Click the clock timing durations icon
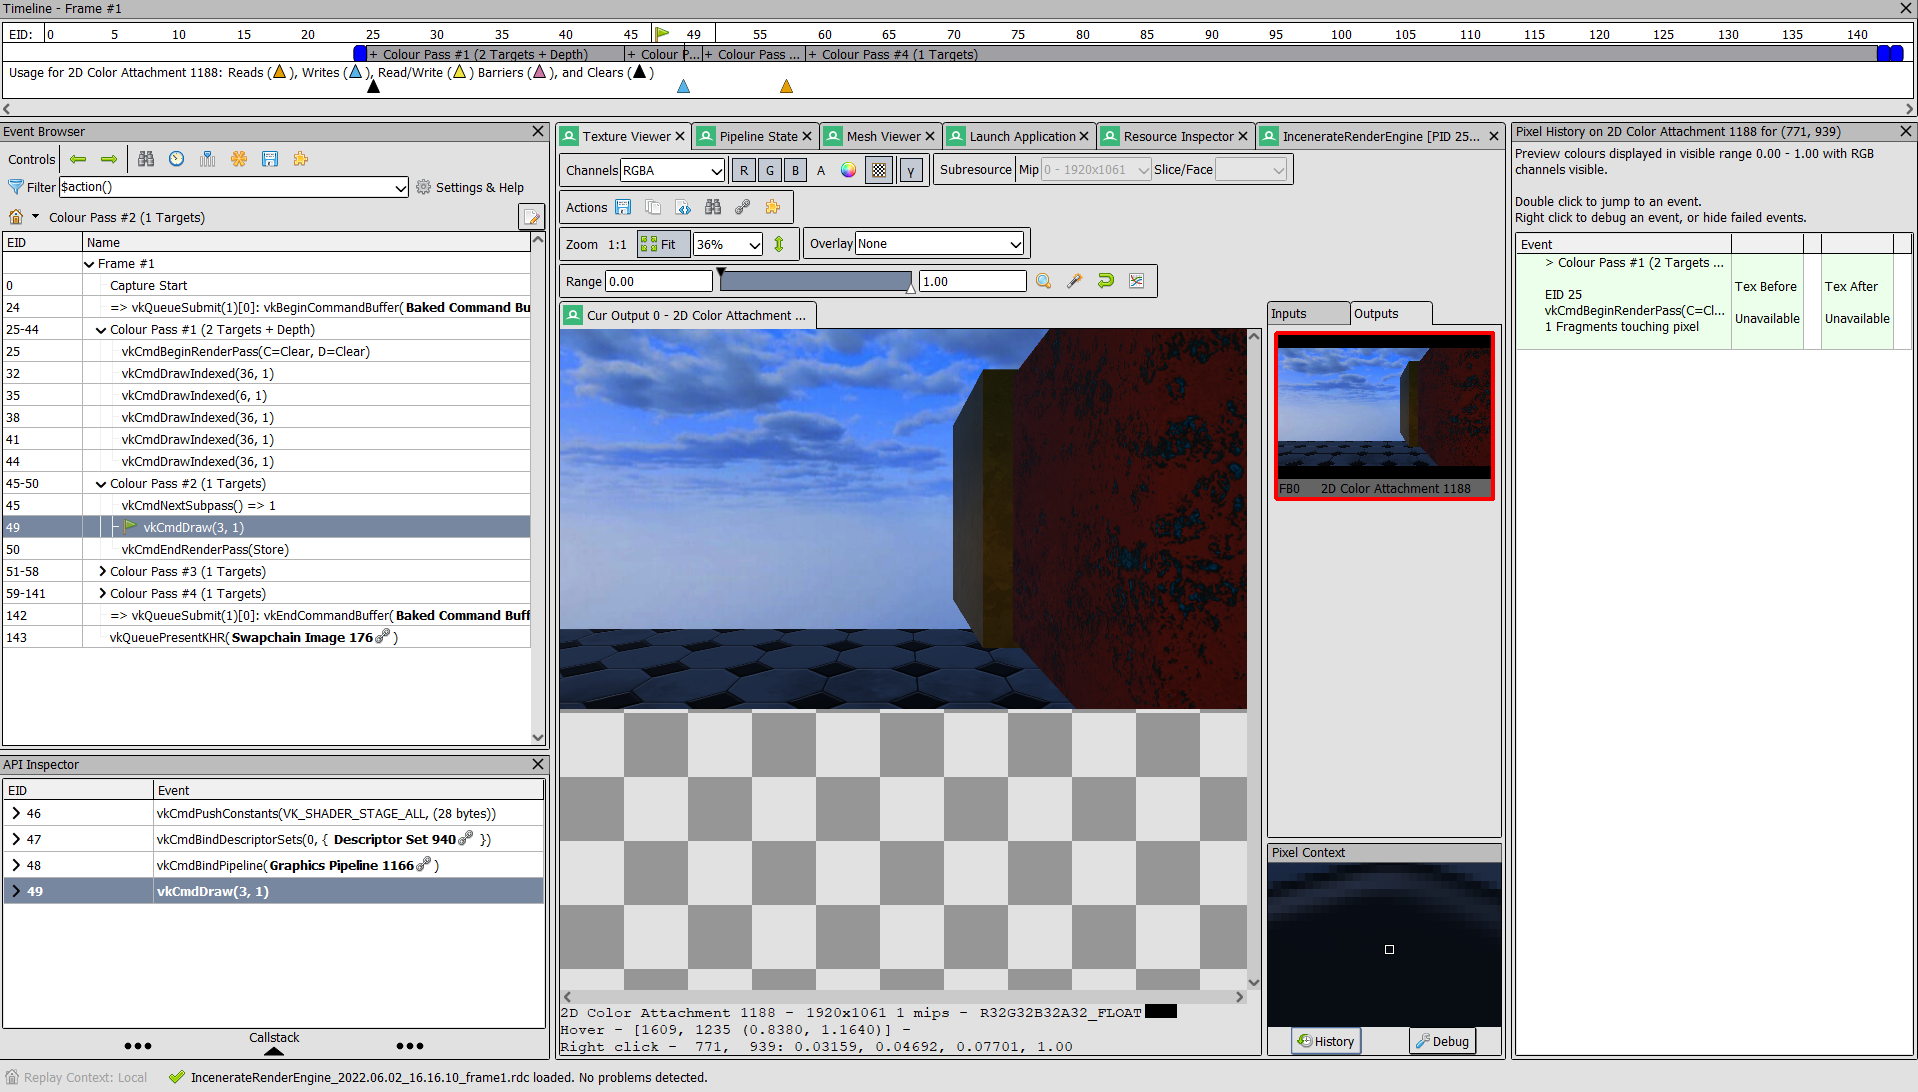Image resolution: width=1918 pixels, height=1092 pixels. pyautogui.click(x=177, y=159)
